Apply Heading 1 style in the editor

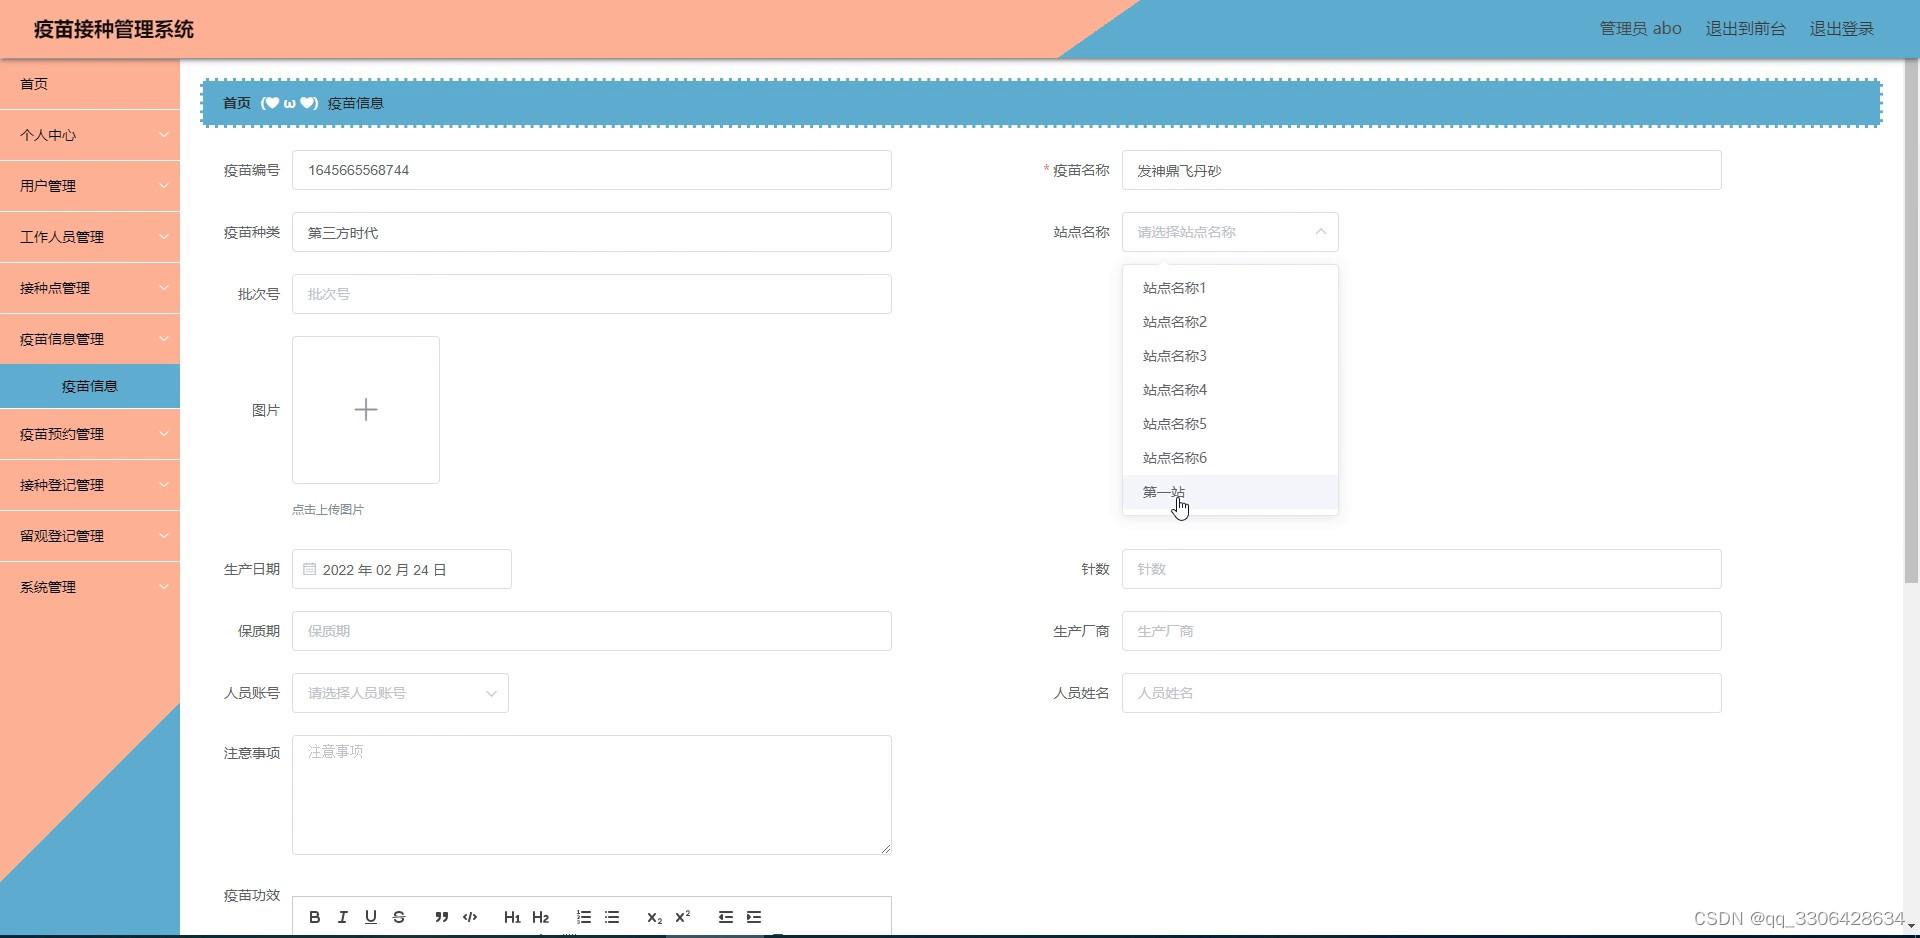[x=512, y=917]
